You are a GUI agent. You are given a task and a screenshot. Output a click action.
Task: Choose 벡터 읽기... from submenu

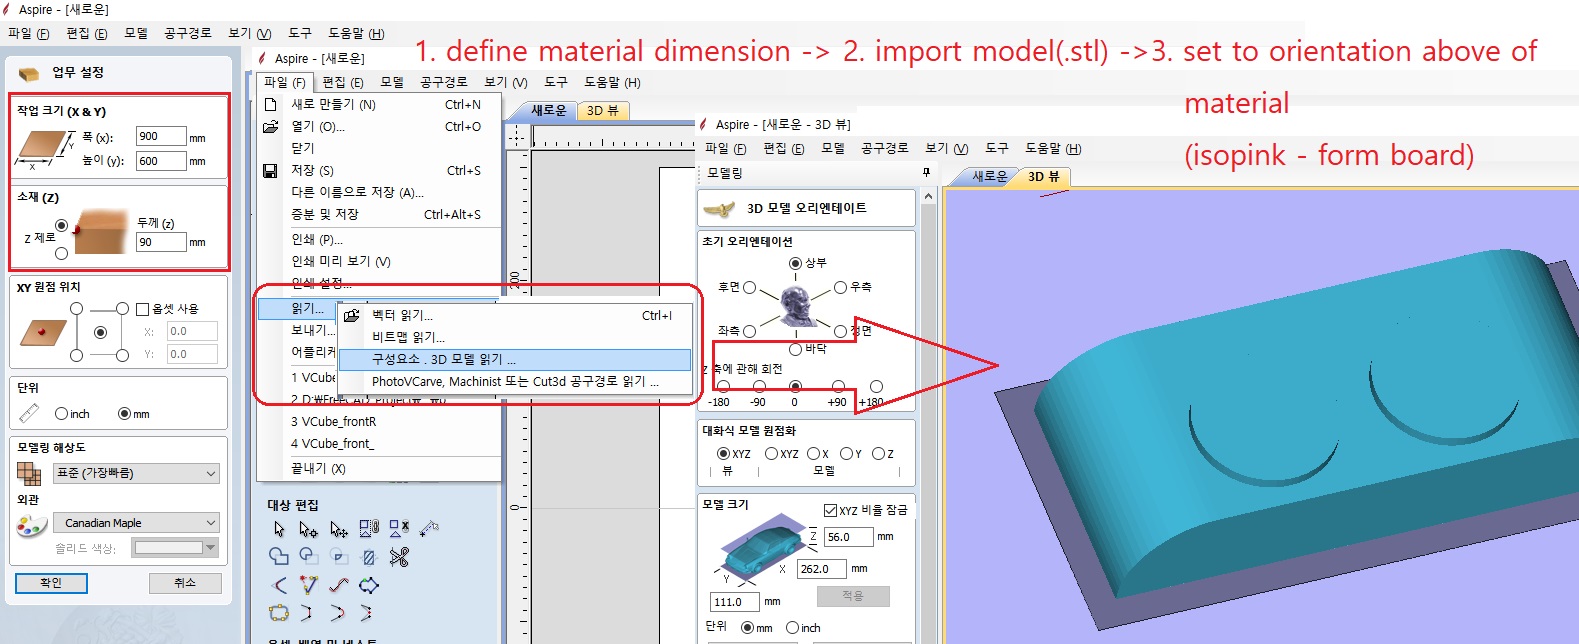(x=515, y=315)
